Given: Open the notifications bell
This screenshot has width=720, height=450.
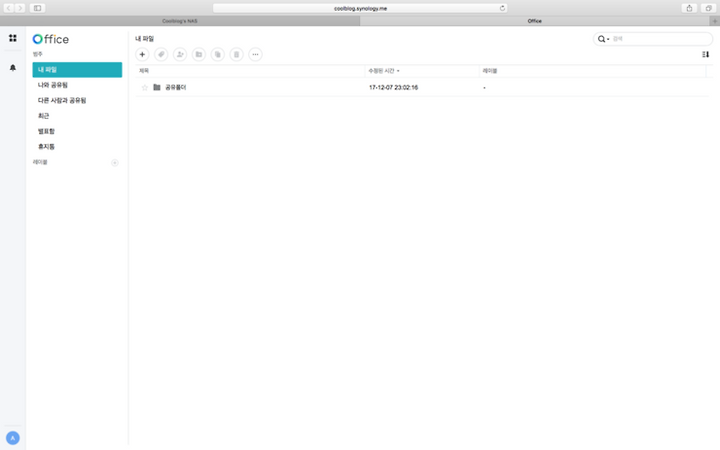Looking at the screenshot, I should [13, 68].
